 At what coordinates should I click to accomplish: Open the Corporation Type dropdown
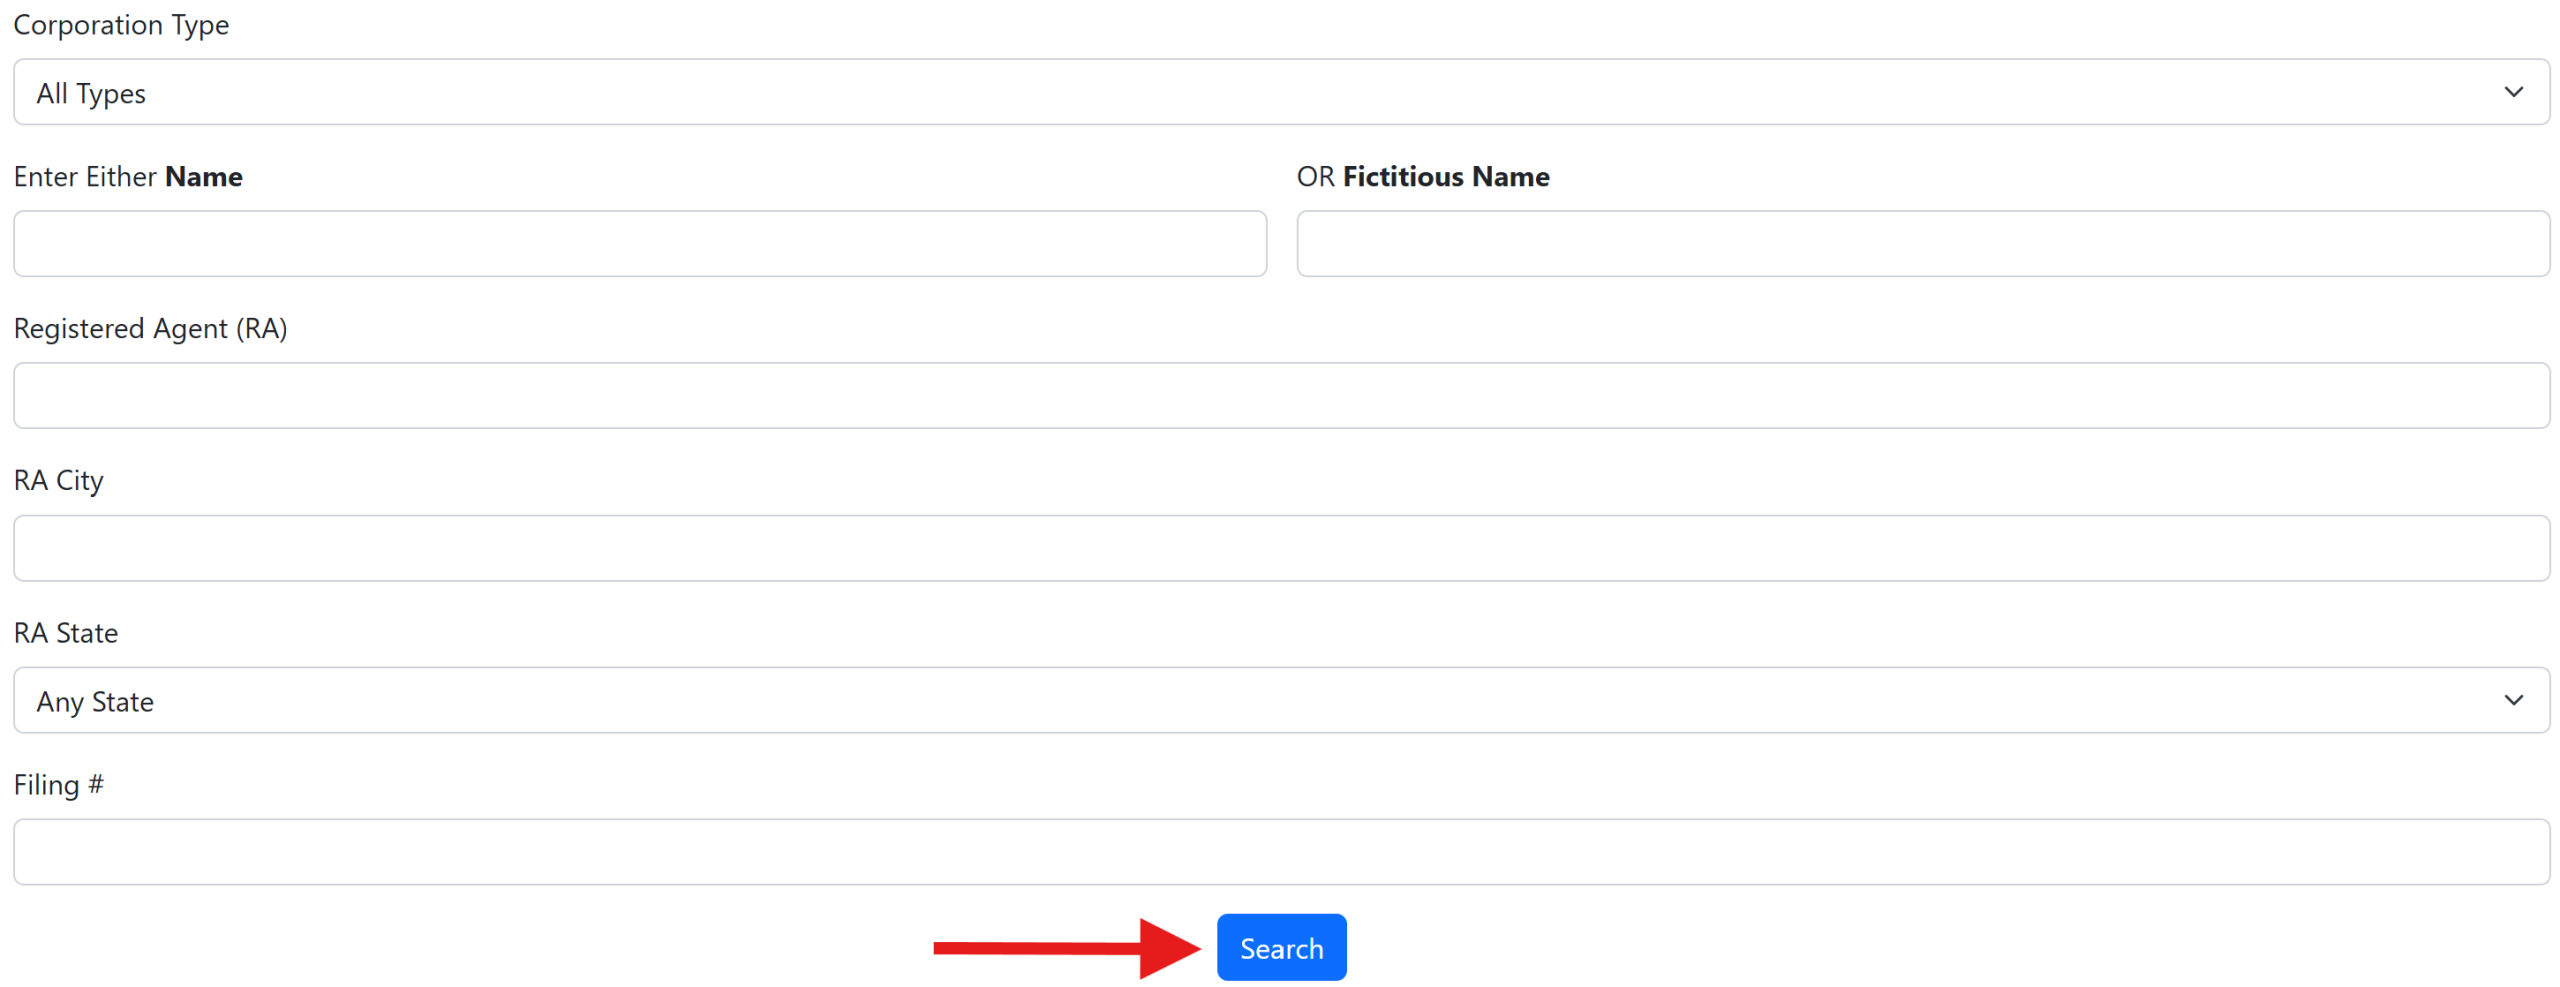[x=1281, y=92]
